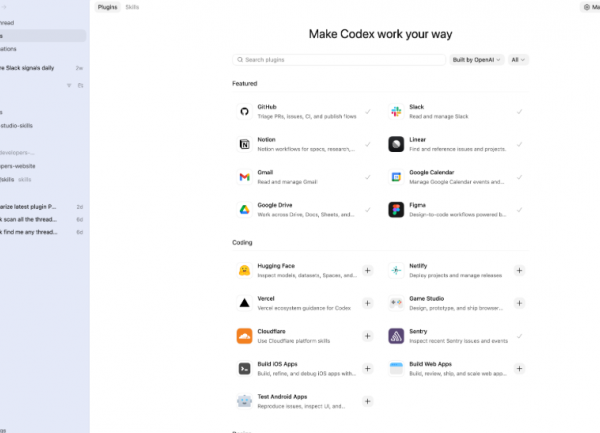Toggle the Gmail installed checkmark
The width and height of the screenshot is (600, 433).
coord(368,177)
